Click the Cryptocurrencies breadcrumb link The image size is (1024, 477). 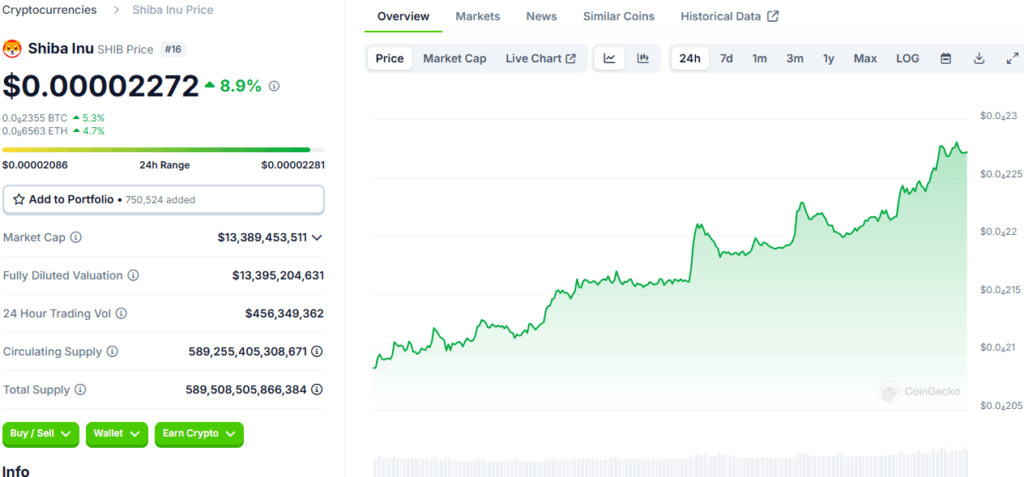[x=50, y=10]
